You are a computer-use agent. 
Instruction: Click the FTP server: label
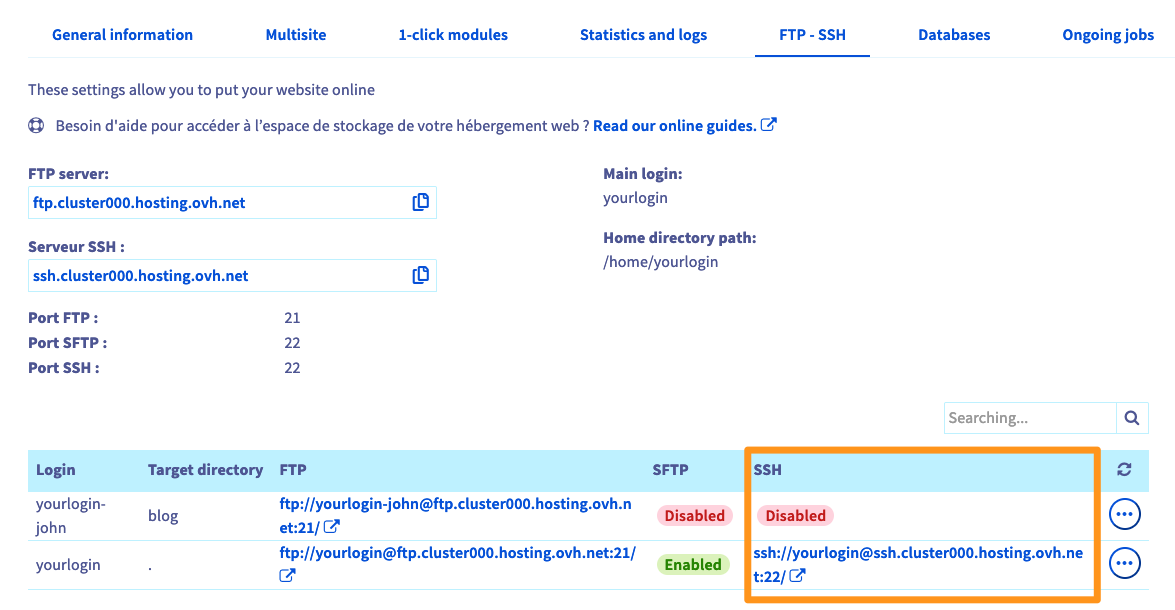(x=68, y=173)
